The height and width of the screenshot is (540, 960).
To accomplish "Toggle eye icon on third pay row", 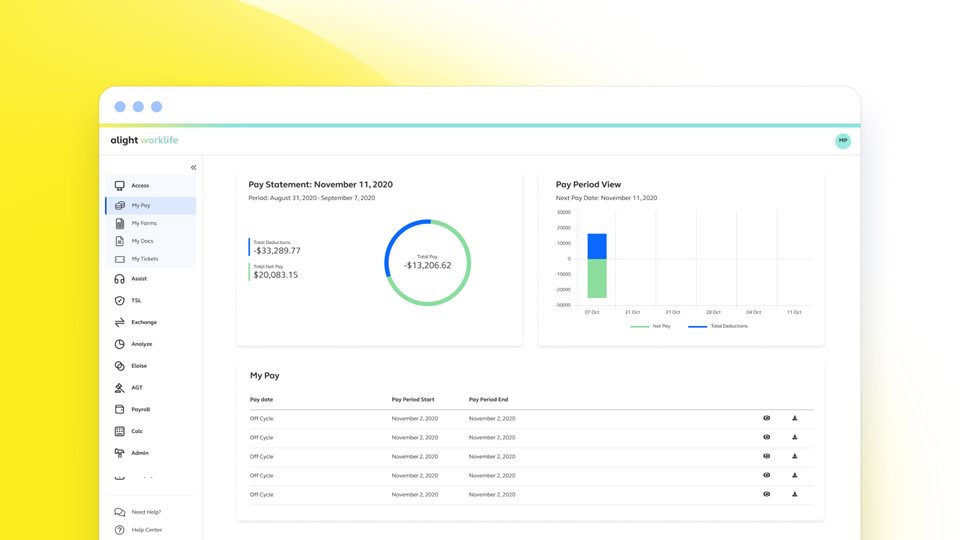I will coord(767,456).
